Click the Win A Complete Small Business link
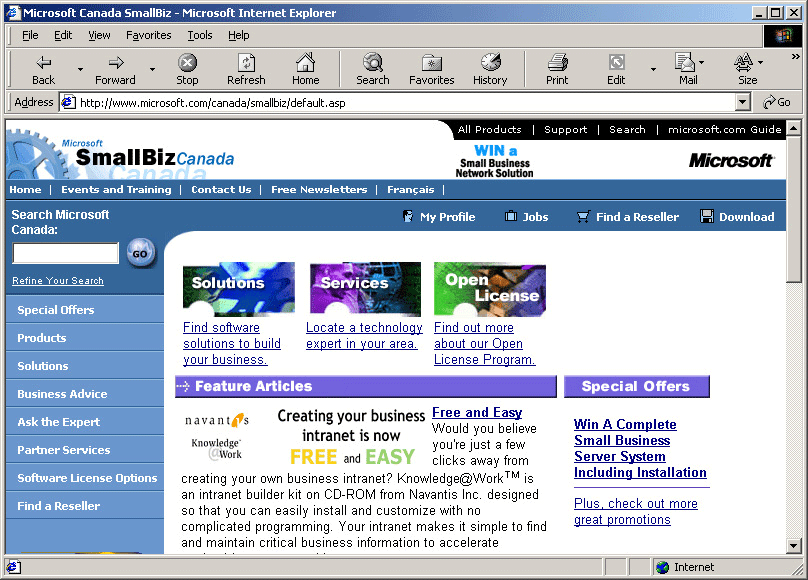 [x=640, y=448]
